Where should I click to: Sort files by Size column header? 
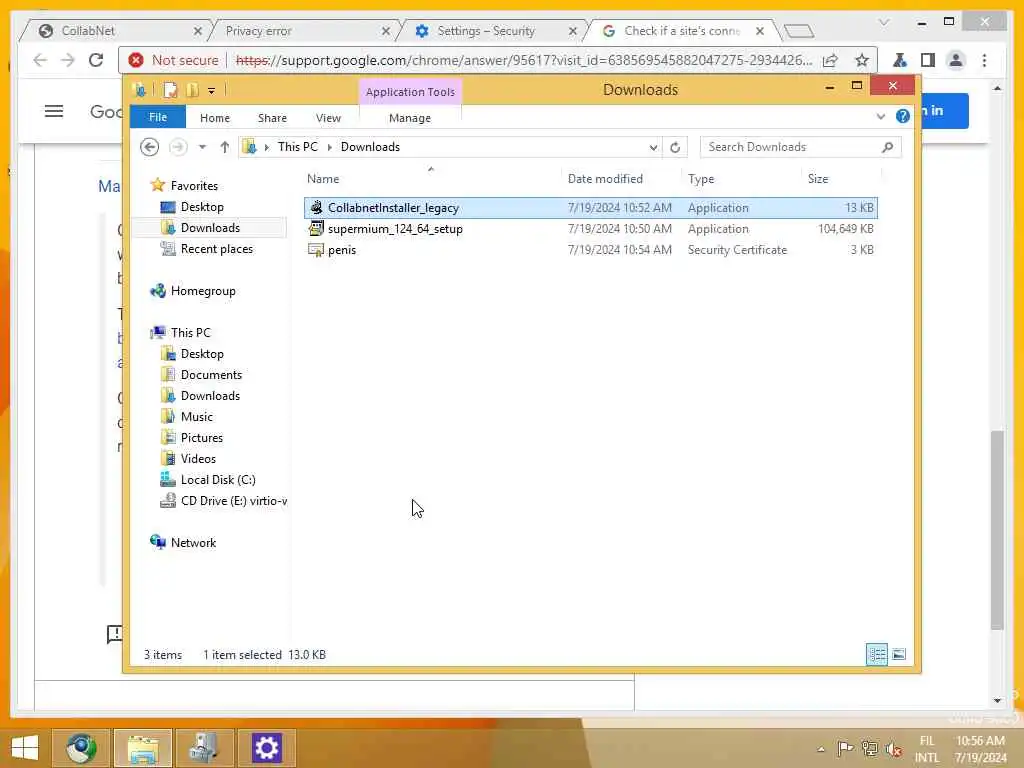818,178
